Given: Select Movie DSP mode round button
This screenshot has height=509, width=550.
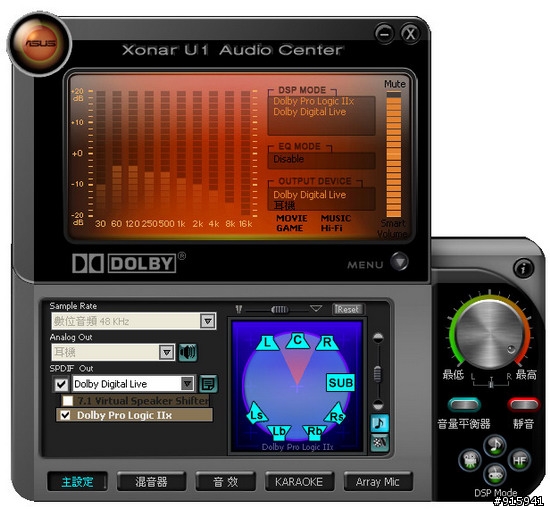Looking at the screenshot, I should [470, 460].
